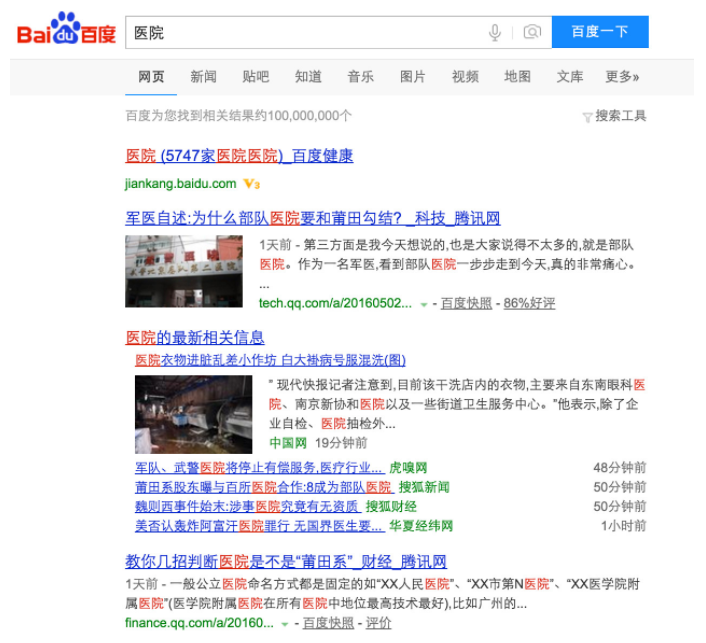The image size is (706, 643).
Task: Go to the 知道 tab
Action: (308, 77)
